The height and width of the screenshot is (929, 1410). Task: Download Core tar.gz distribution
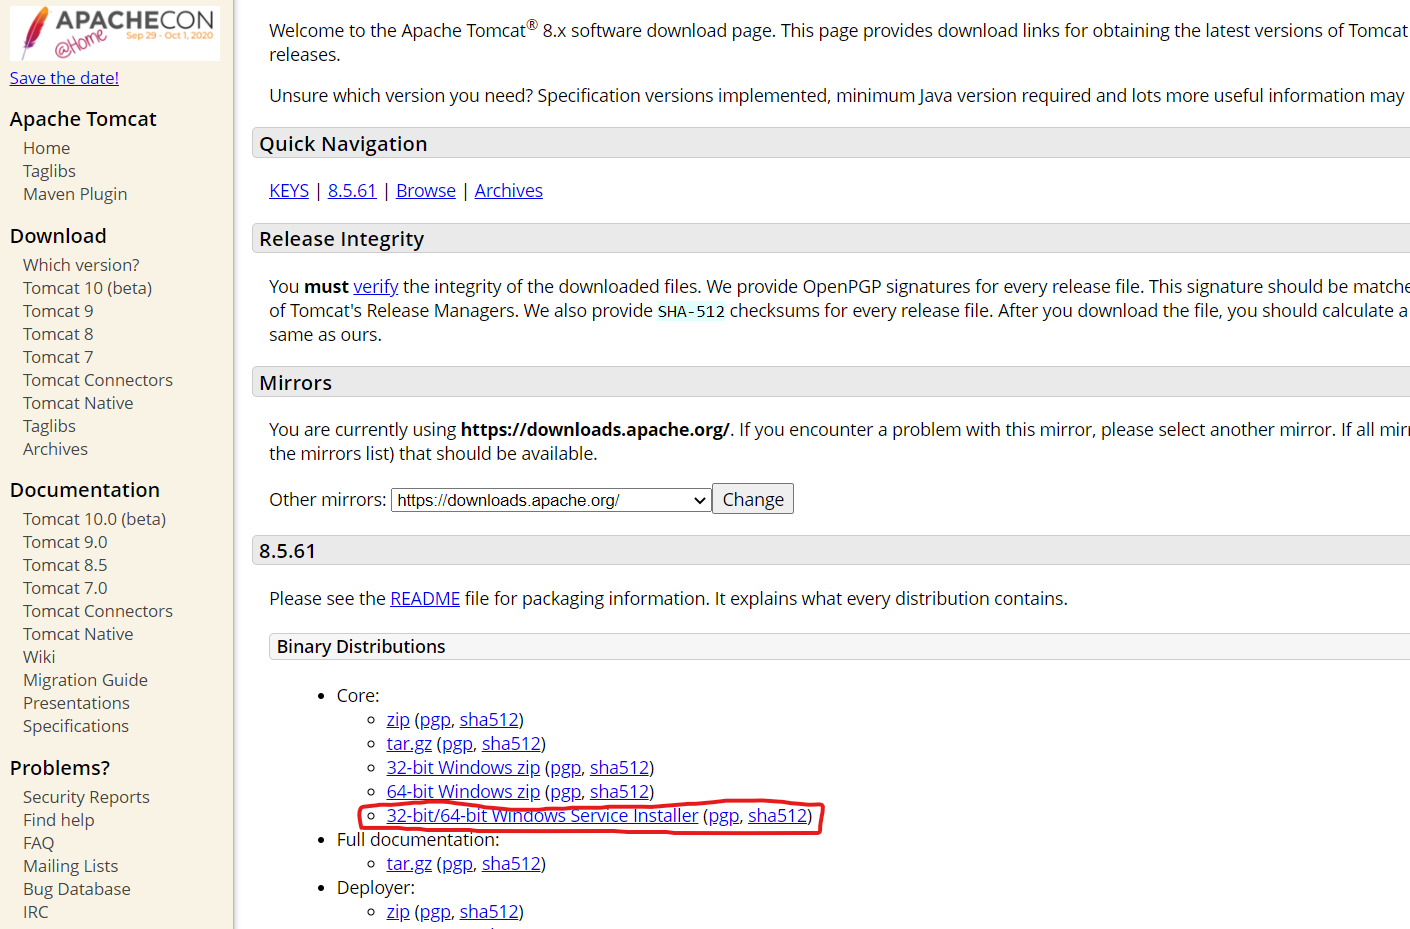point(409,744)
